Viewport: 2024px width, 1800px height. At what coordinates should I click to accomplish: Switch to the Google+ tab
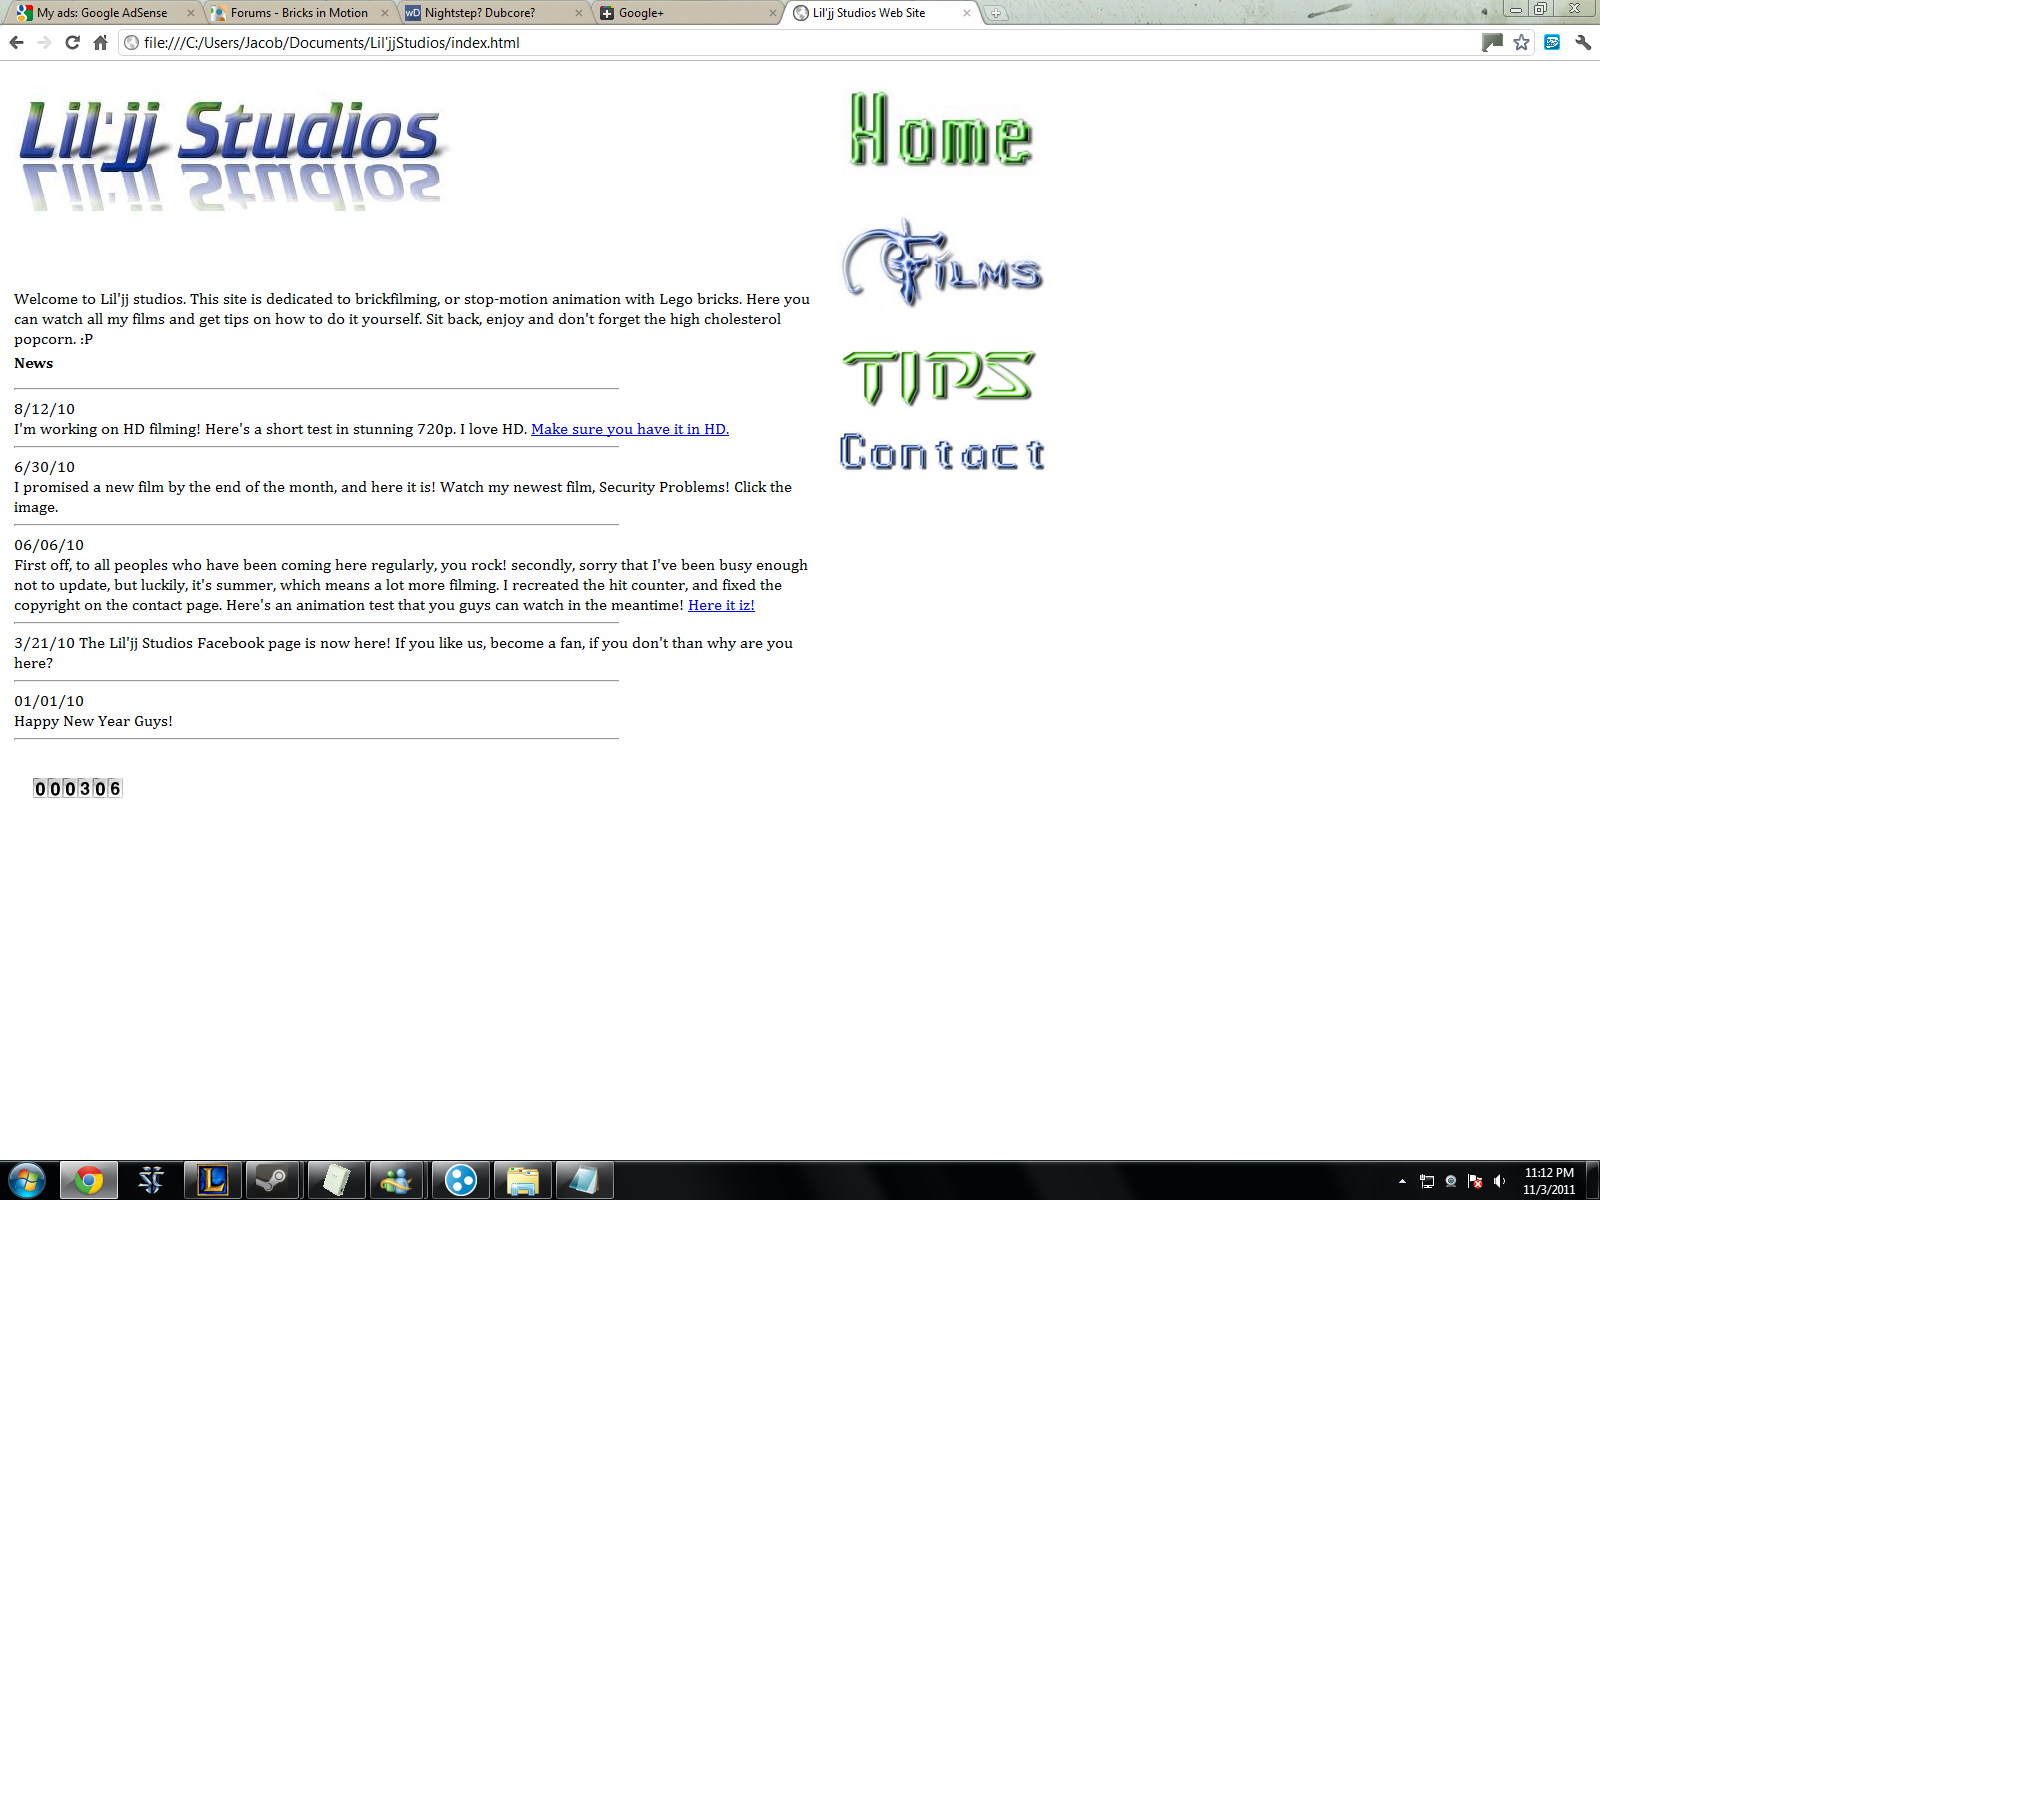point(660,13)
